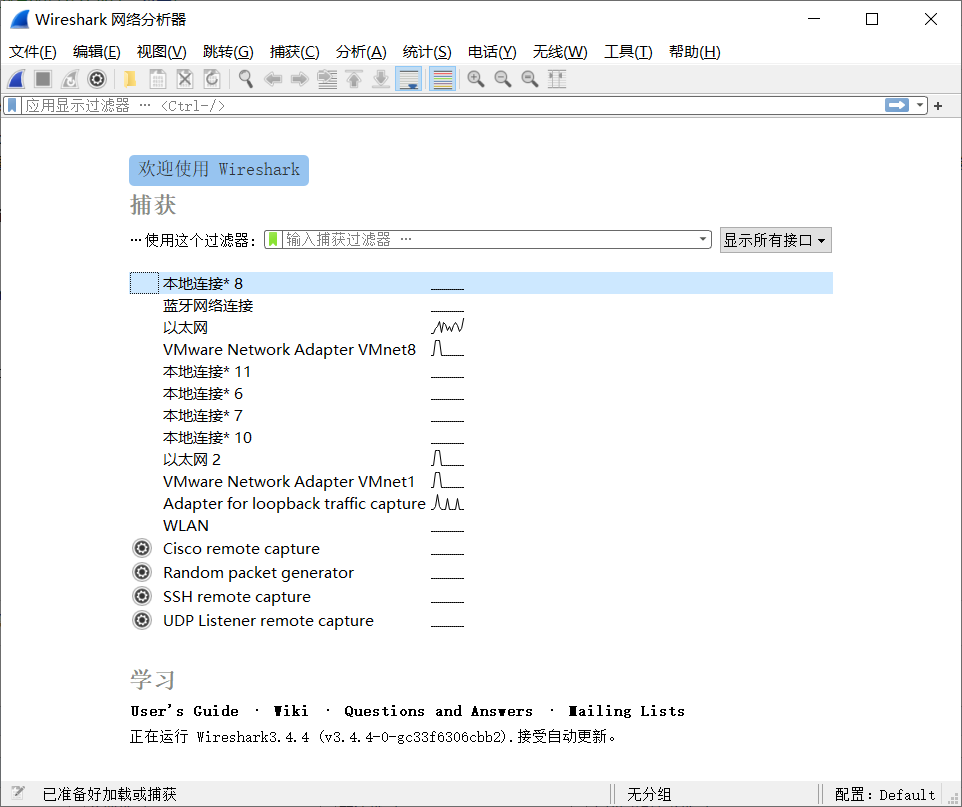962x807 pixels.
Task: Click status bar expert info icon
Action: (17, 793)
